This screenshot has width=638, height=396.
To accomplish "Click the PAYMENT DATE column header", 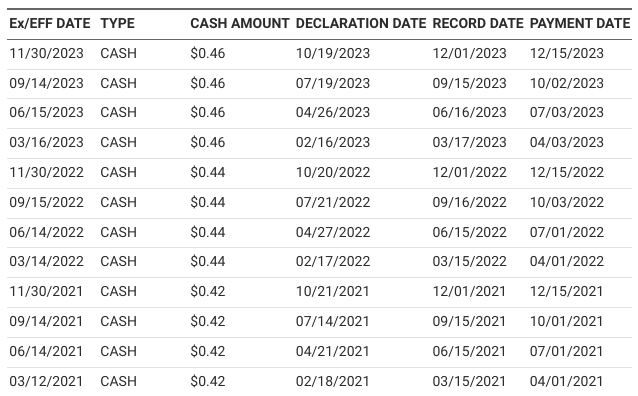I will (x=580, y=24).
